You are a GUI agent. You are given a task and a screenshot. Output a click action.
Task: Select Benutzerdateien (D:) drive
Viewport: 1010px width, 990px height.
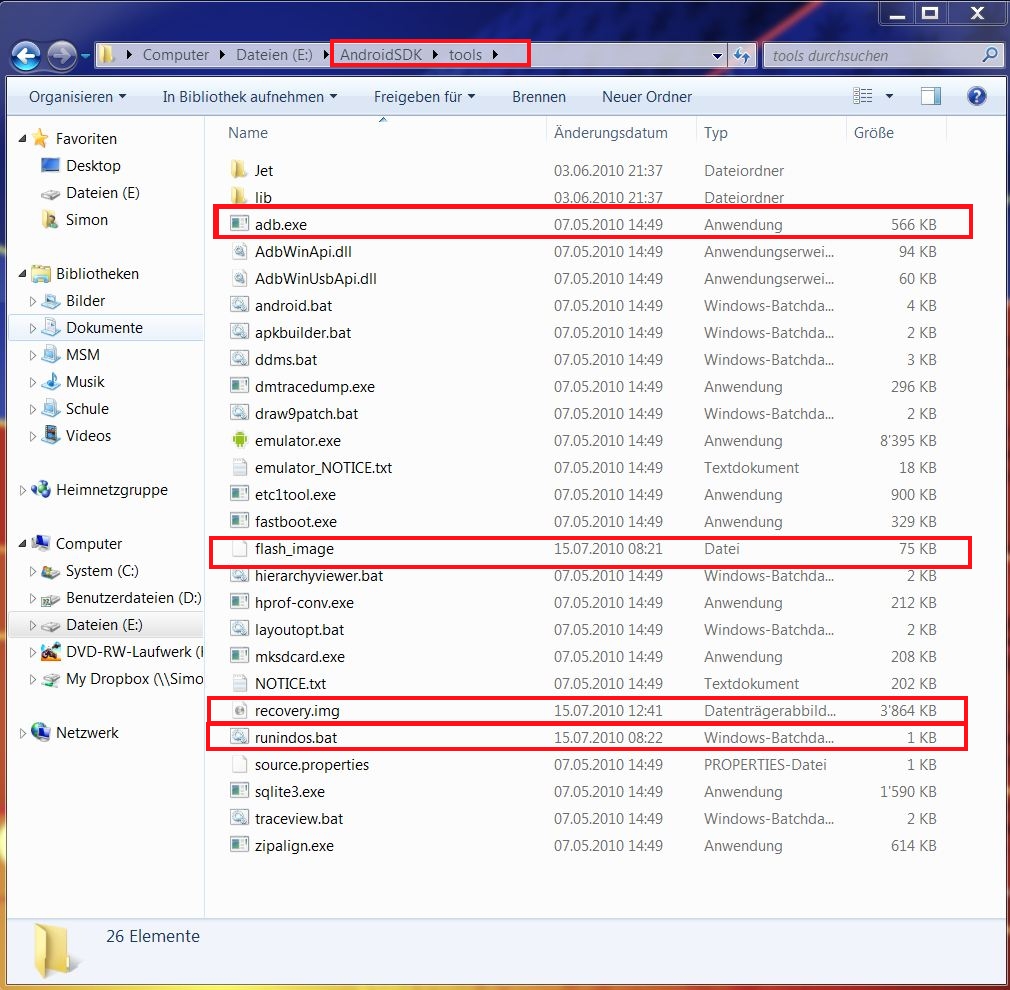pyautogui.click(x=133, y=598)
